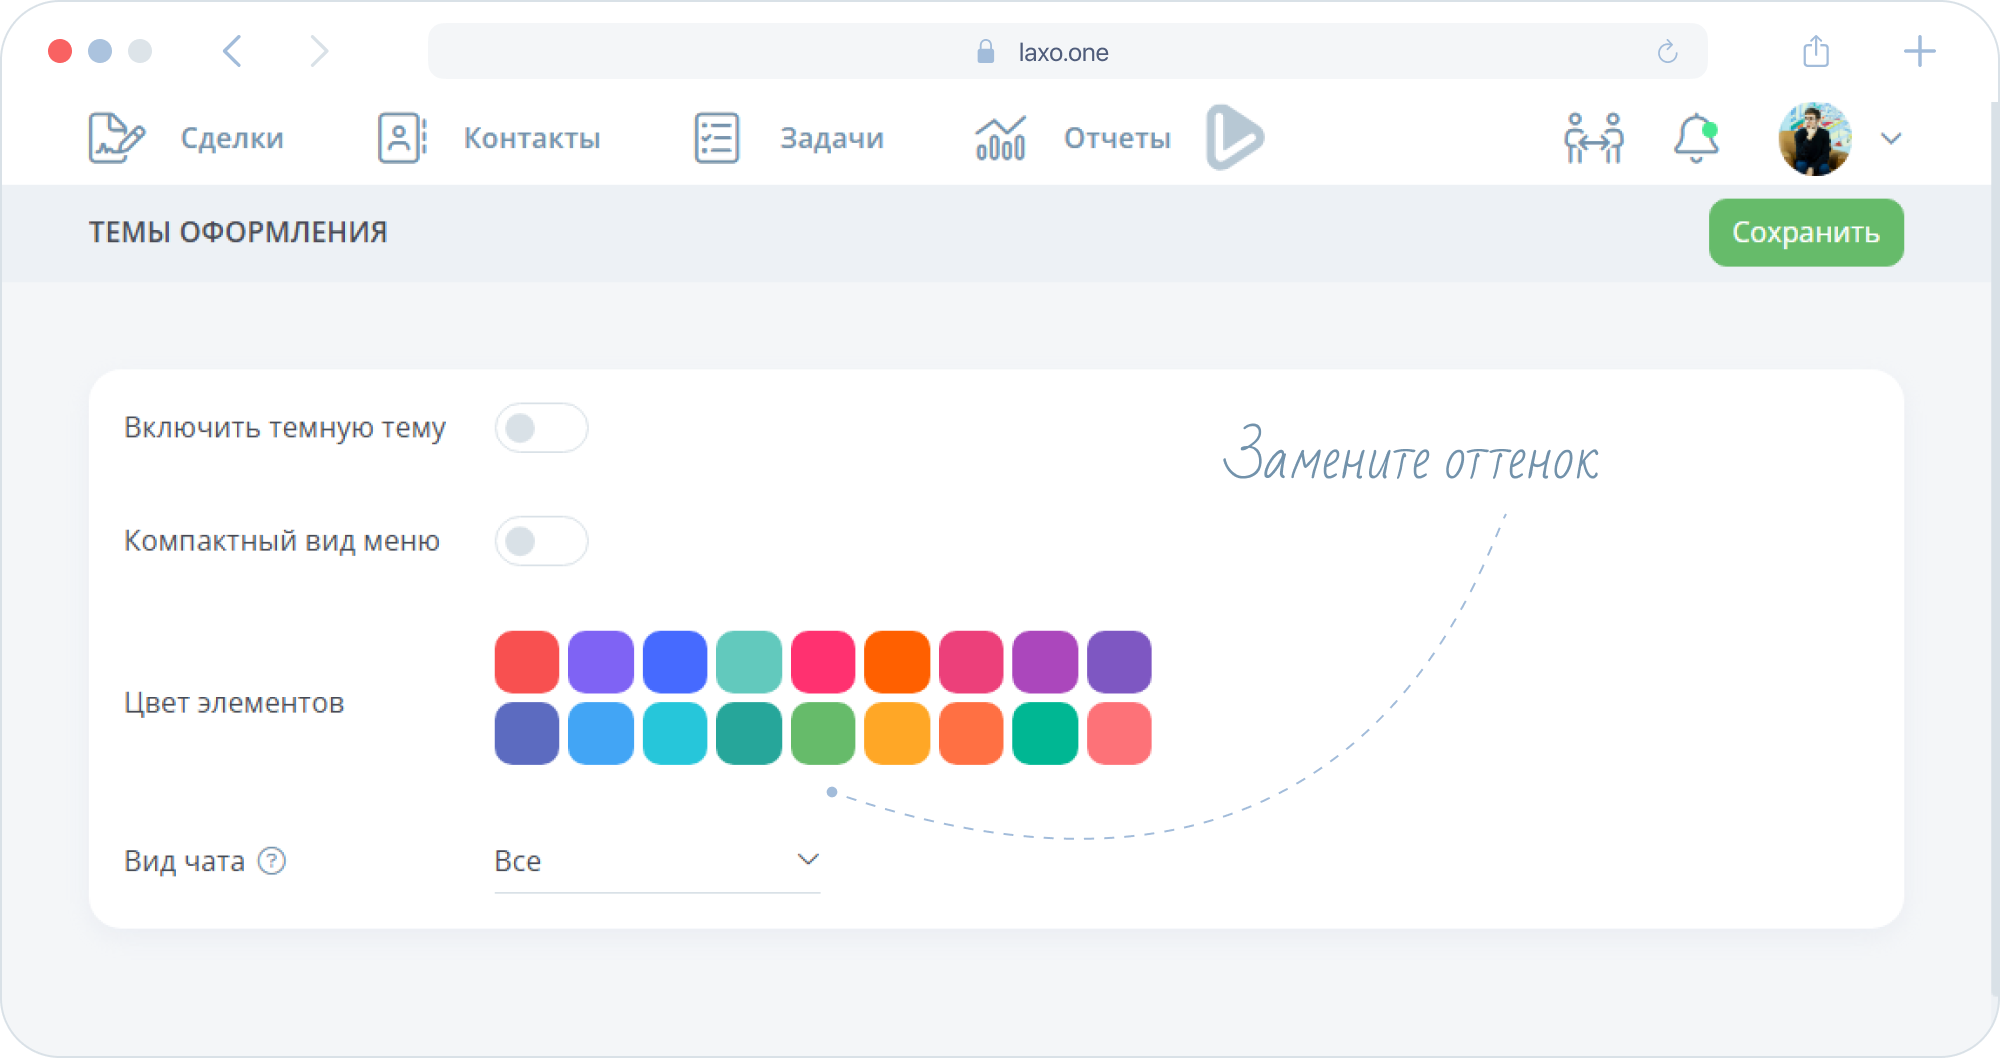Open the people exchange icon
The width and height of the screenshot is (2000, 1058).
coord(1593,138)
